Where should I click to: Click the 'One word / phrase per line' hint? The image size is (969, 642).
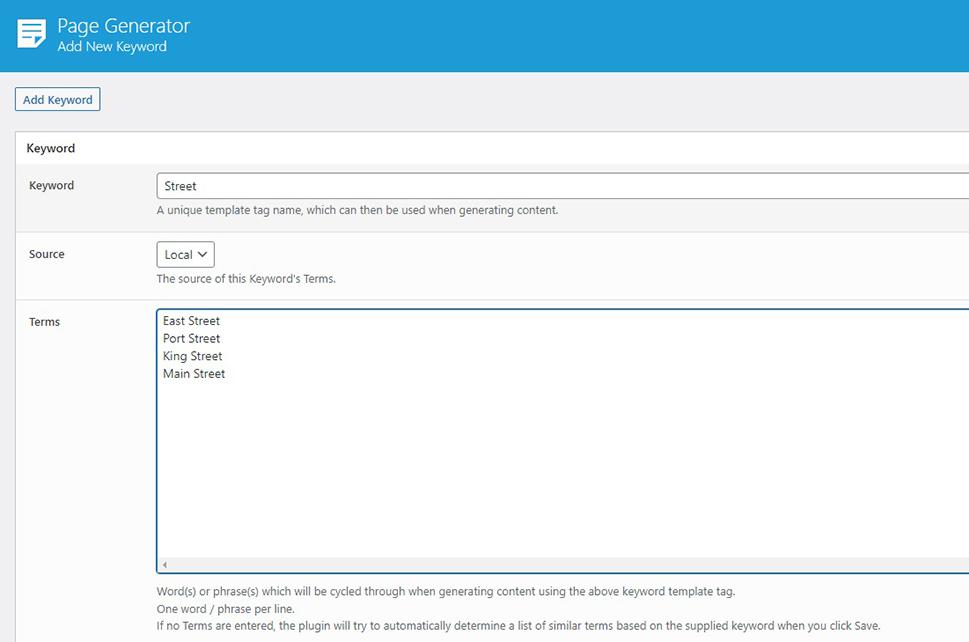coord(226,609)
